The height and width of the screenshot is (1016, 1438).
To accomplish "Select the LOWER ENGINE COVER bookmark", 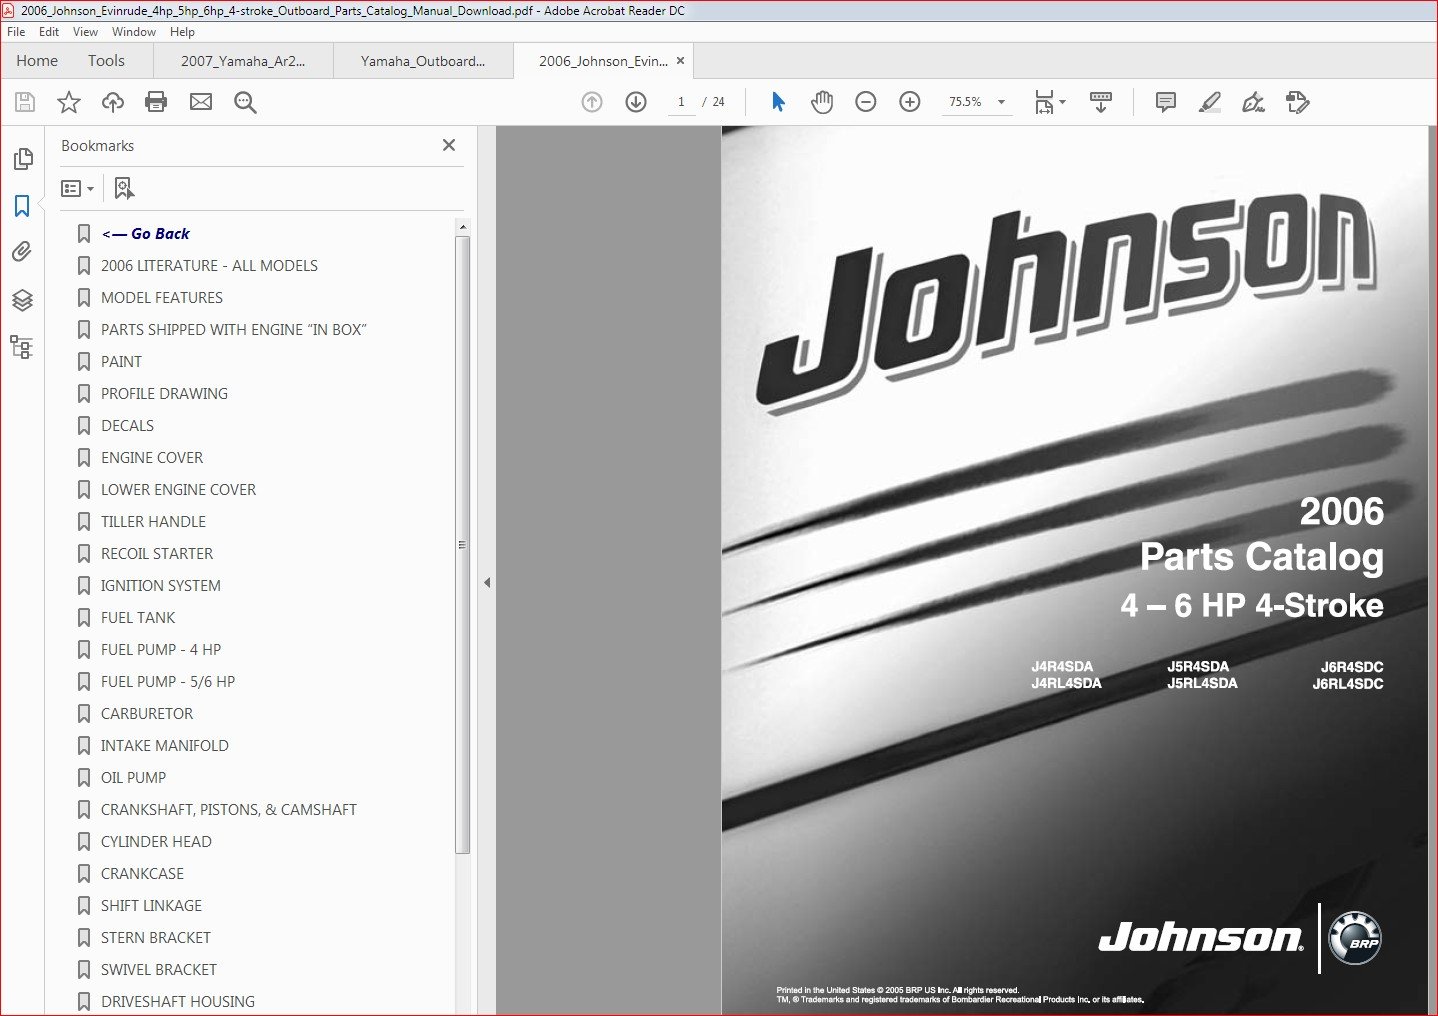I will click(x=178, y=490).
